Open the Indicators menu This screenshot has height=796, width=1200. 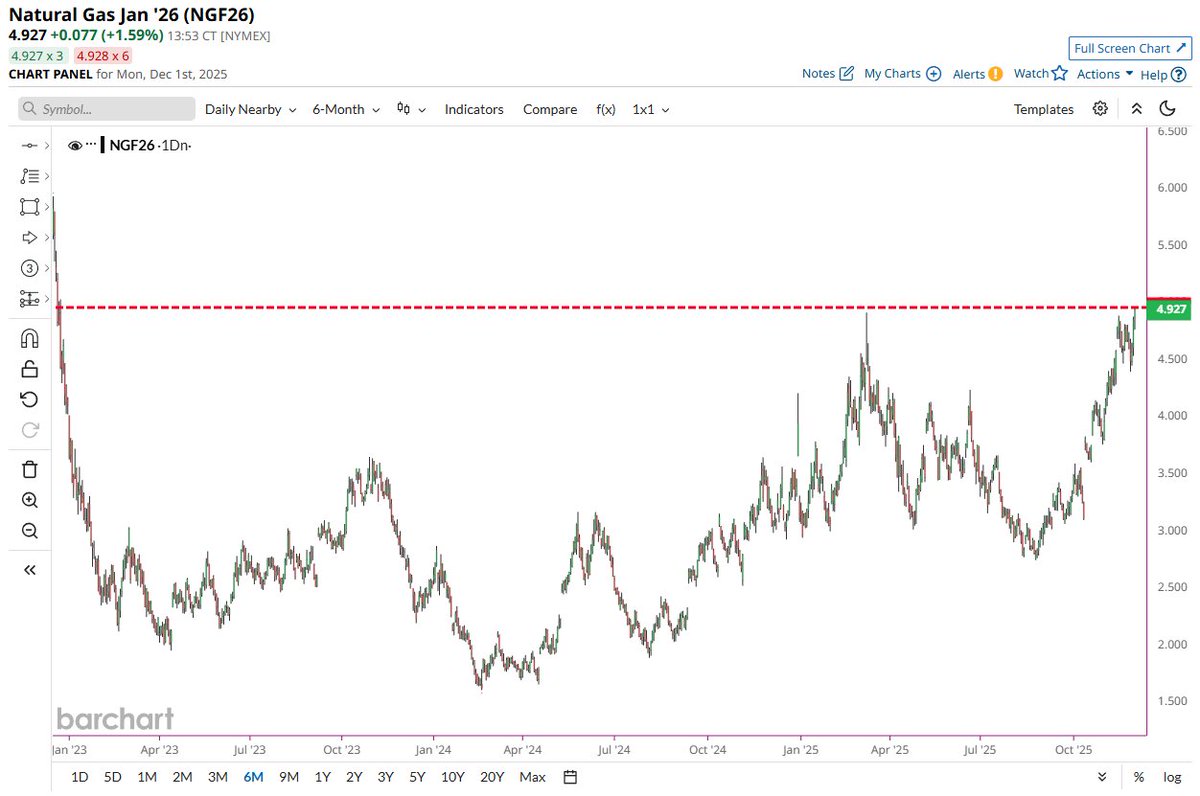[473, 109]
